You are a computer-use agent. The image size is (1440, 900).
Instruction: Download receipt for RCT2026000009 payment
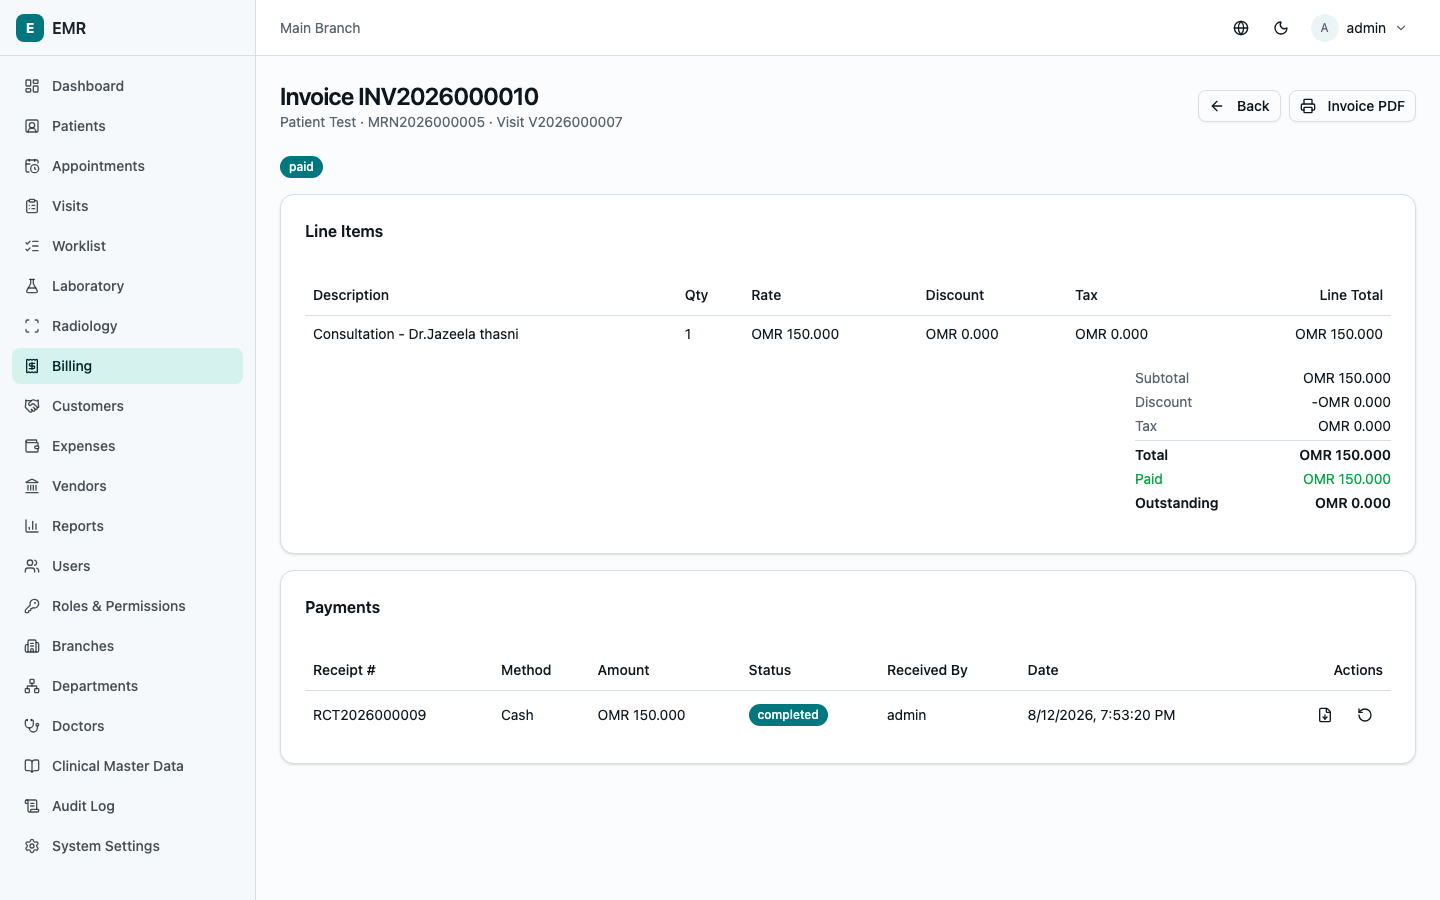point(1325,715)
